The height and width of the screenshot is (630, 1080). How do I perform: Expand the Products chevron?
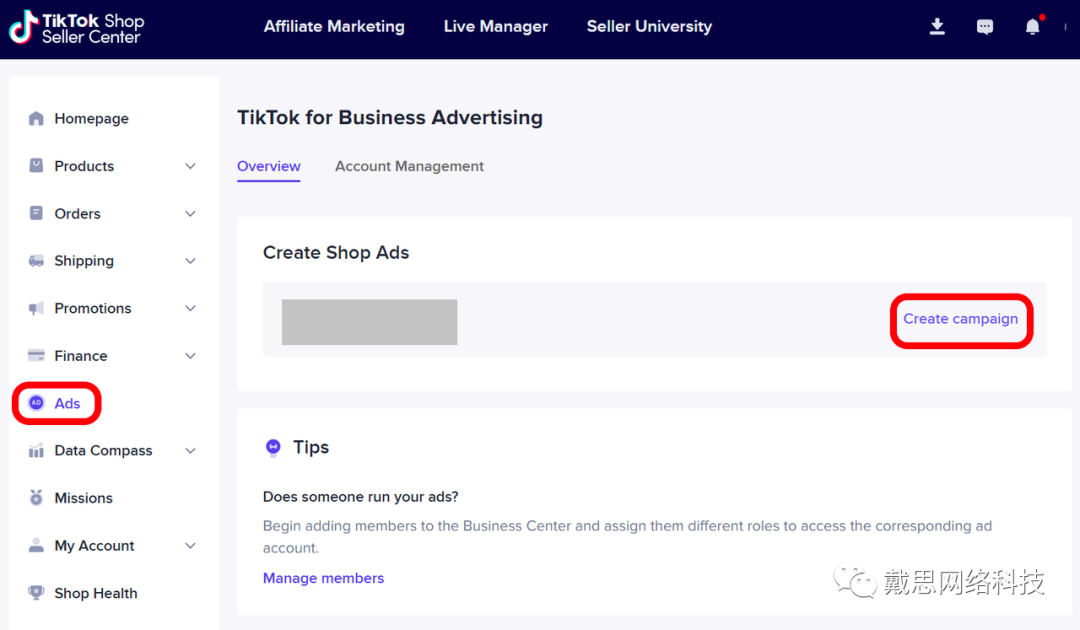click(x=191, y=167)
